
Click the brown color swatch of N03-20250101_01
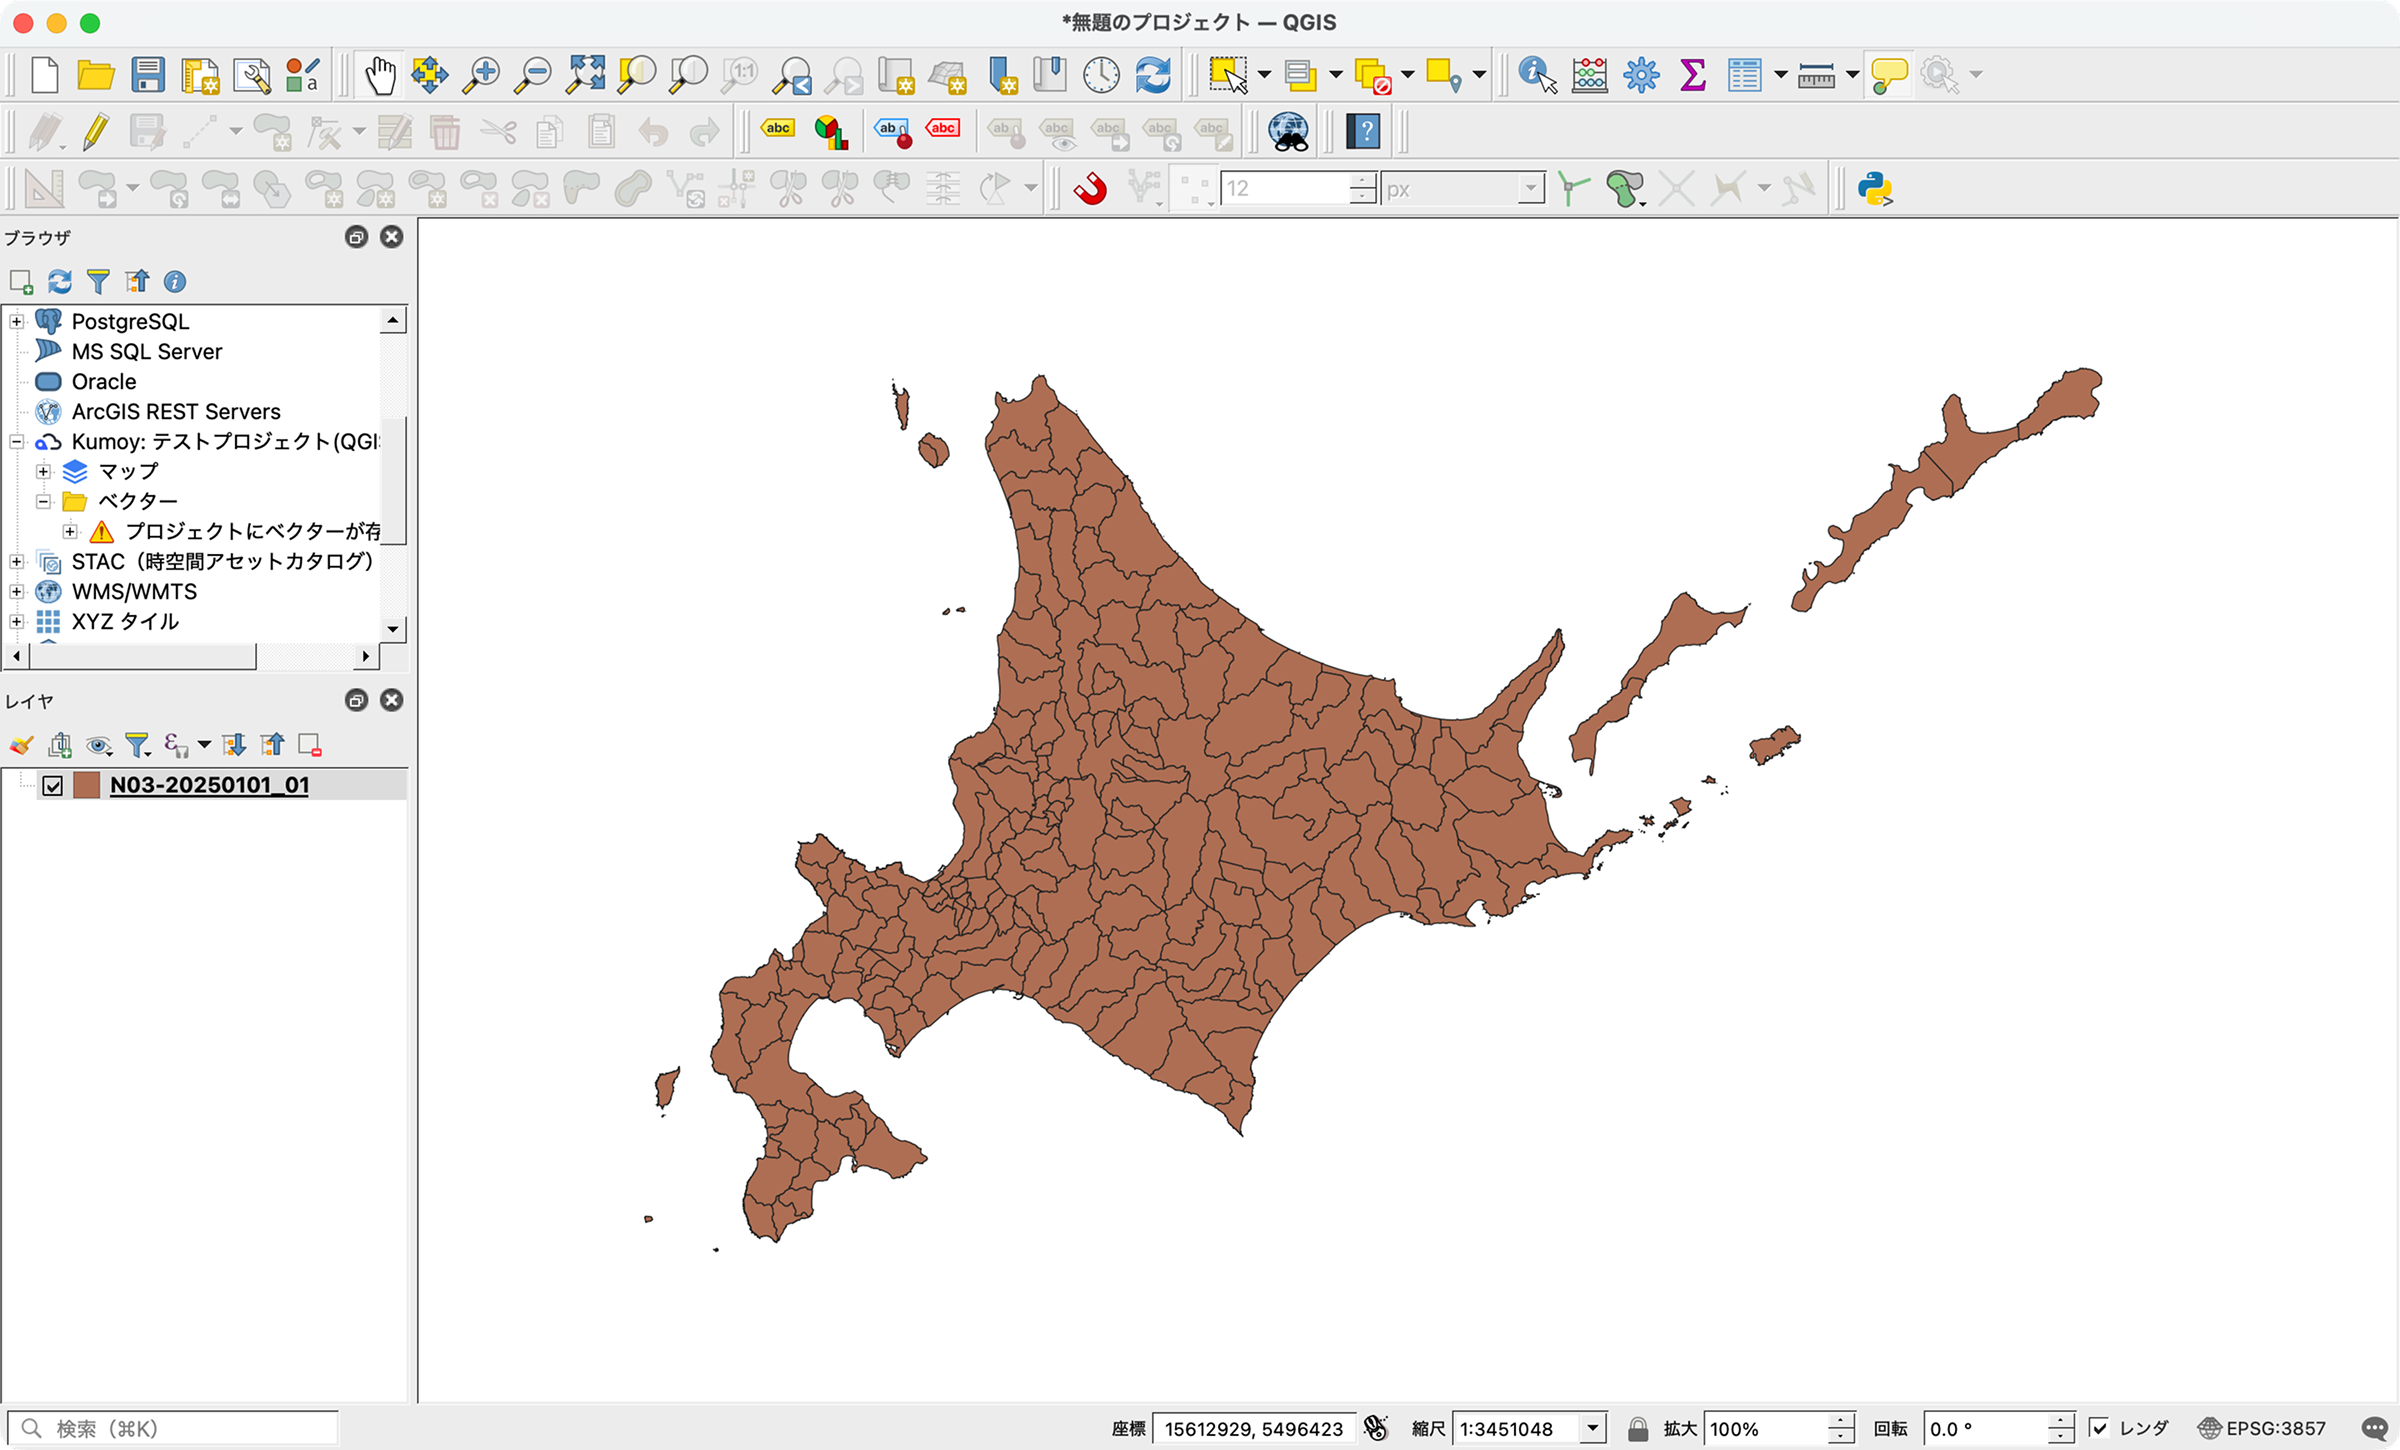[x=87, y=785]
